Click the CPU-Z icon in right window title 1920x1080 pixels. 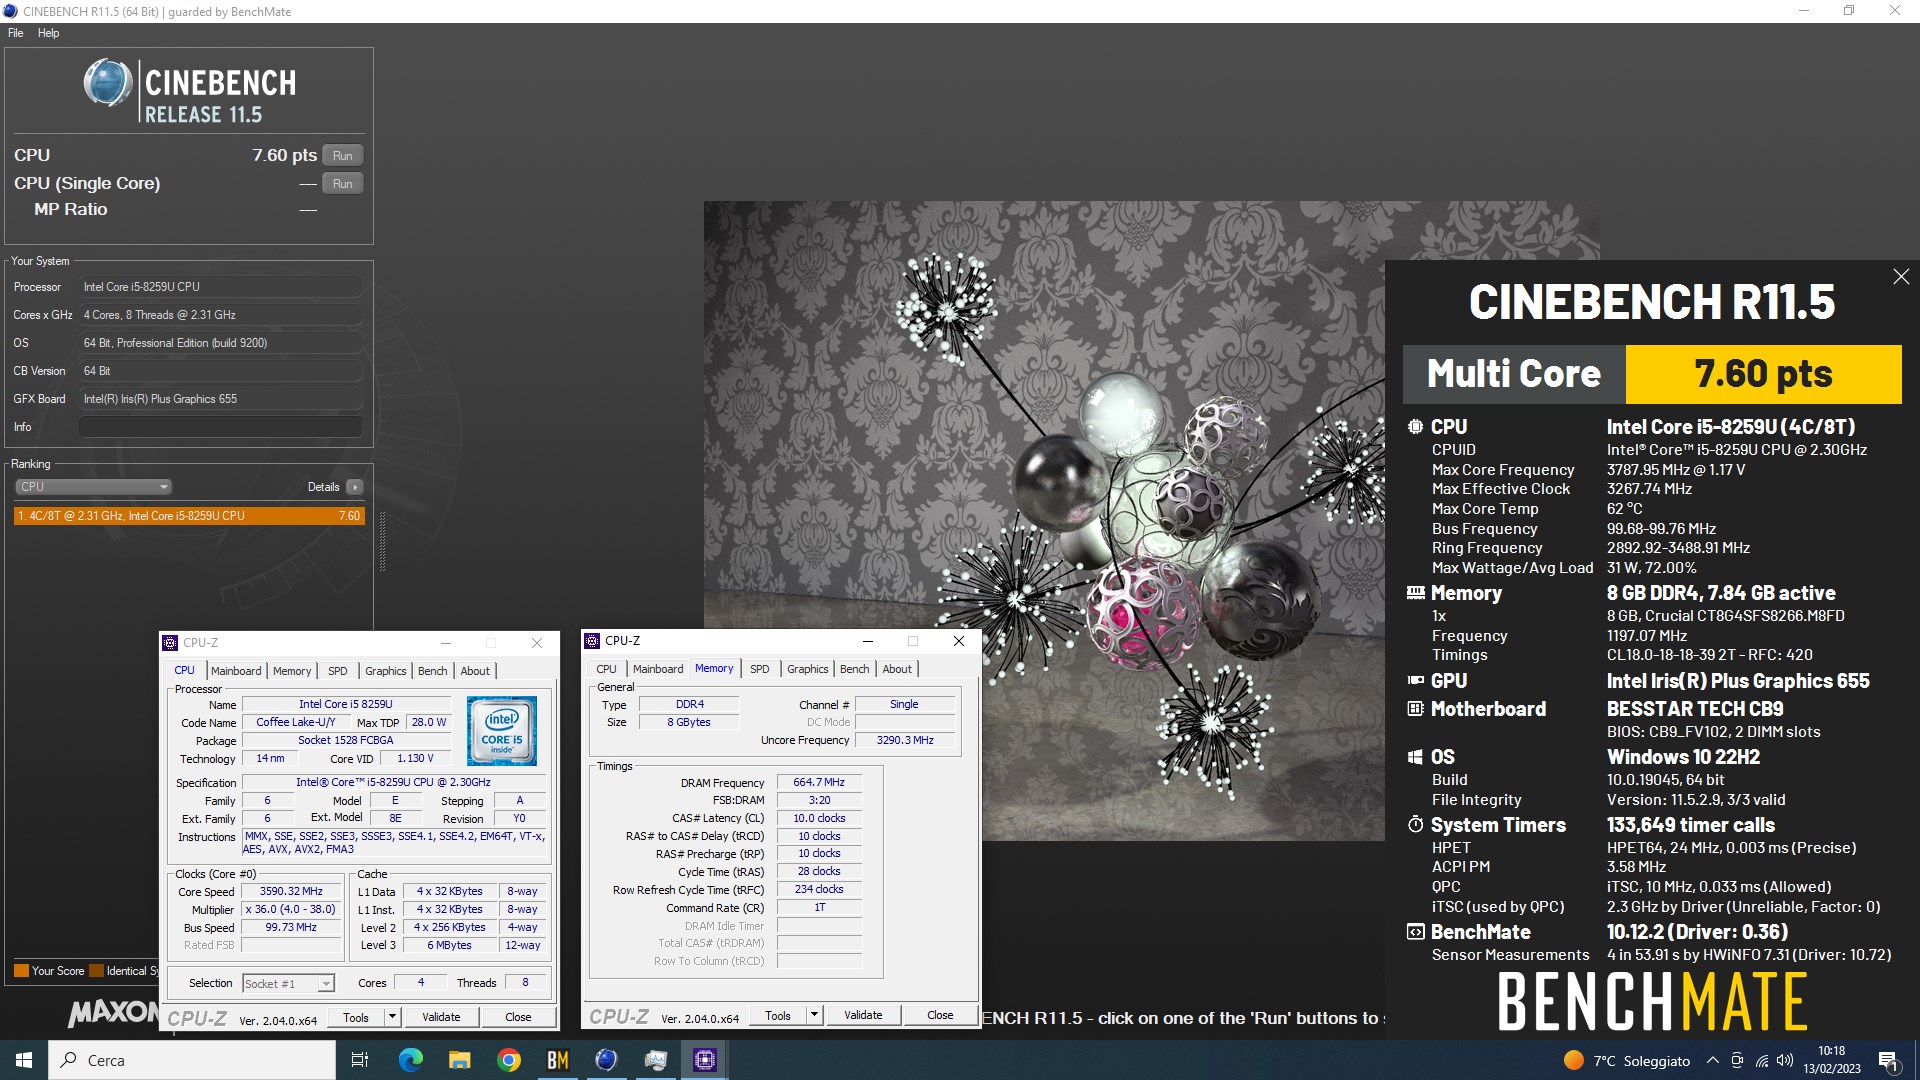593,641
